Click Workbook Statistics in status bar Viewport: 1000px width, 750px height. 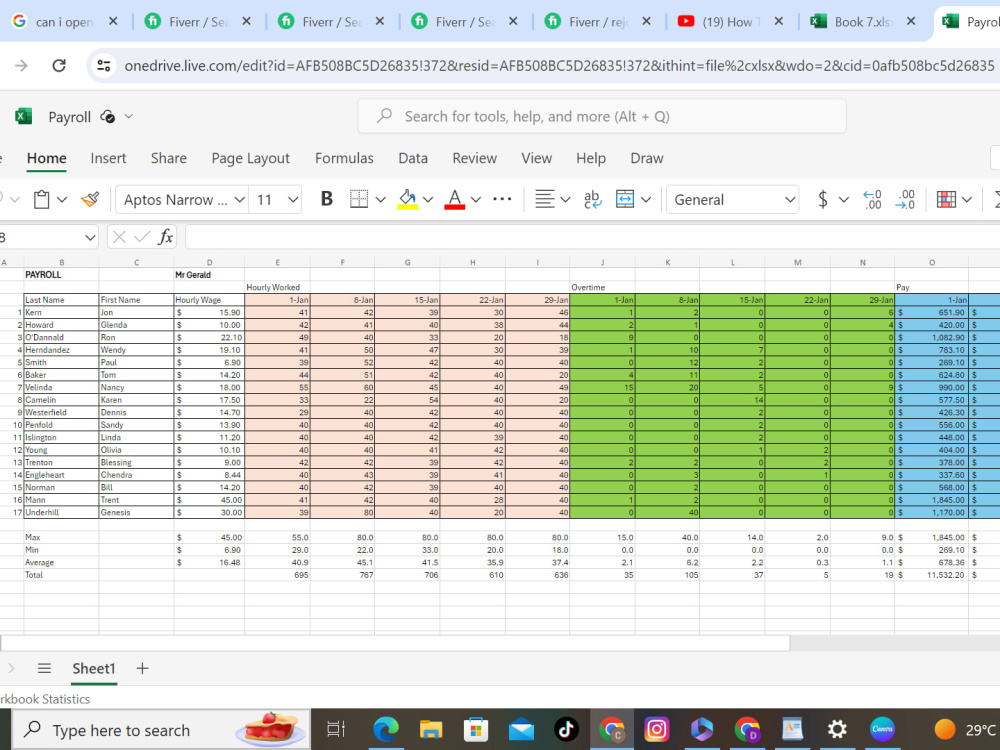click(x=45, y=699)
